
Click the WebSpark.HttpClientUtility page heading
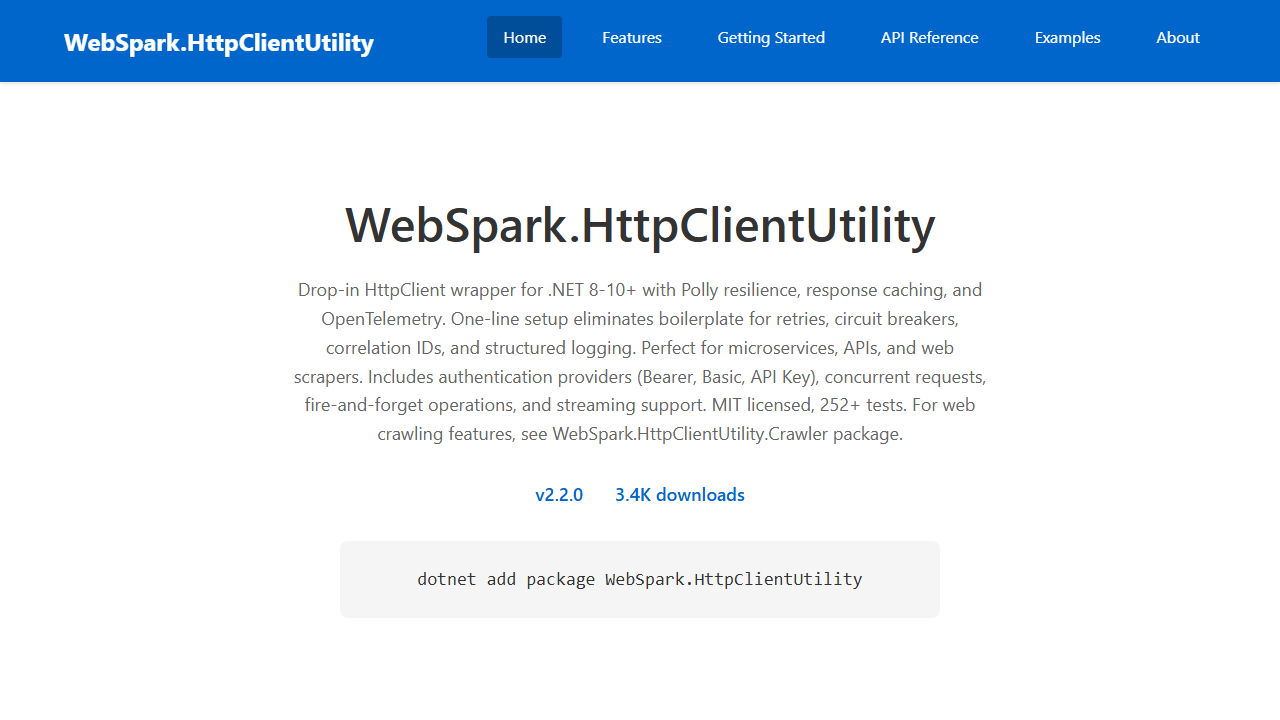pos(639,225)
